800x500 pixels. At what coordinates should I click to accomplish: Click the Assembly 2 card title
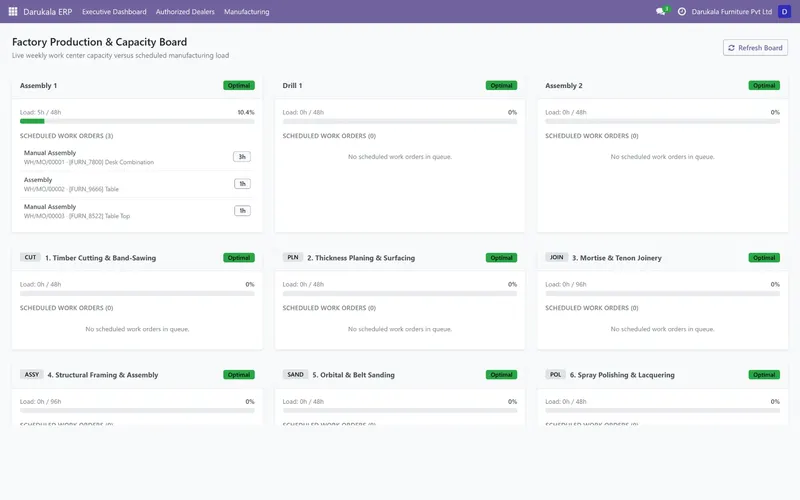(x=564, y=86)
